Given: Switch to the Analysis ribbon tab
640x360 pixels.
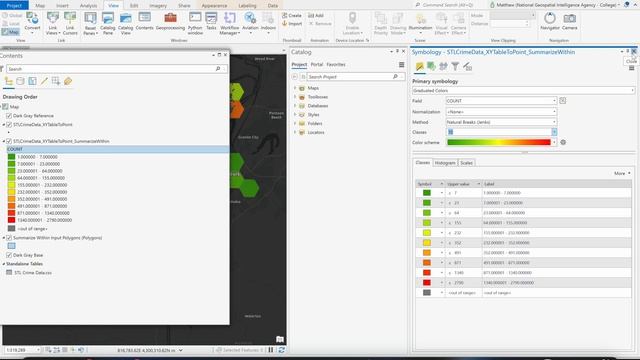Looking at the screenshot, I should coord(88,6).
